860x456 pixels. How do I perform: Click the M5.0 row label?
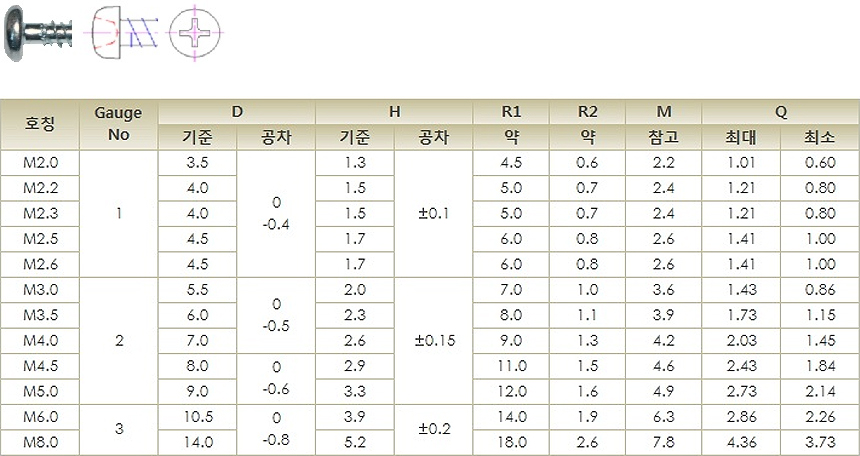coord(40,391)
